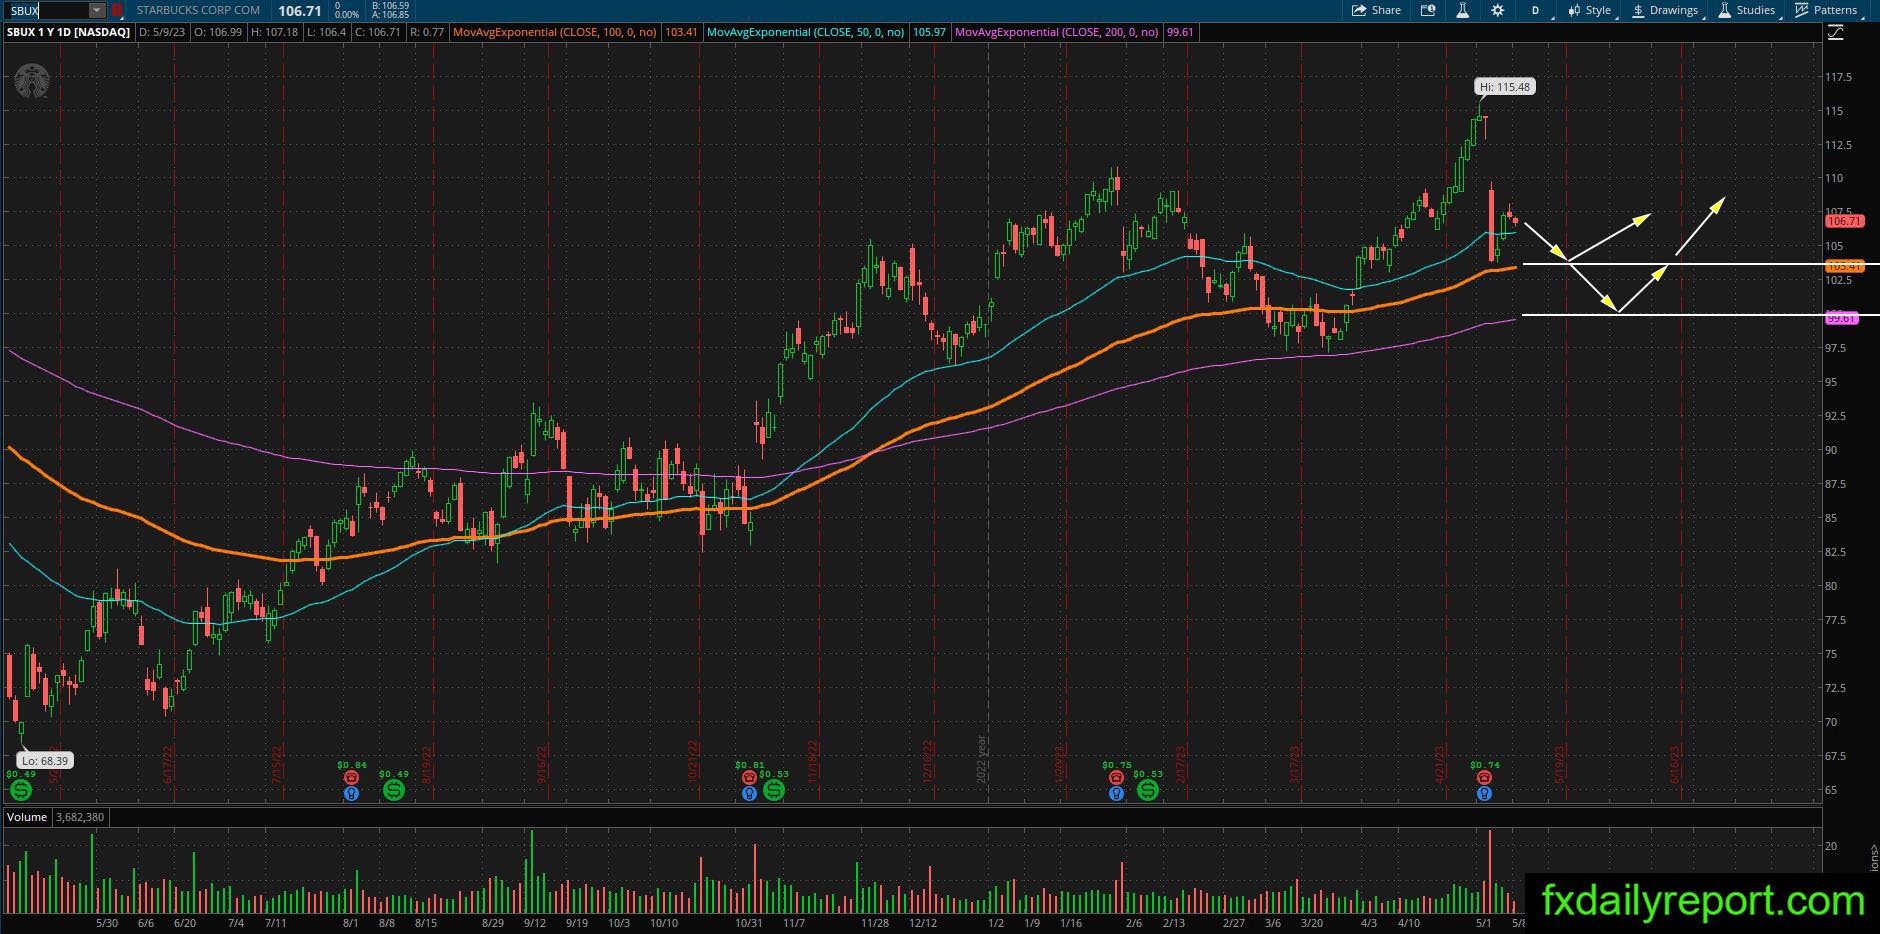Screen dimensions: 1880x934
Task: Click the bid value B: 106.59
Action: pos(390,5)
